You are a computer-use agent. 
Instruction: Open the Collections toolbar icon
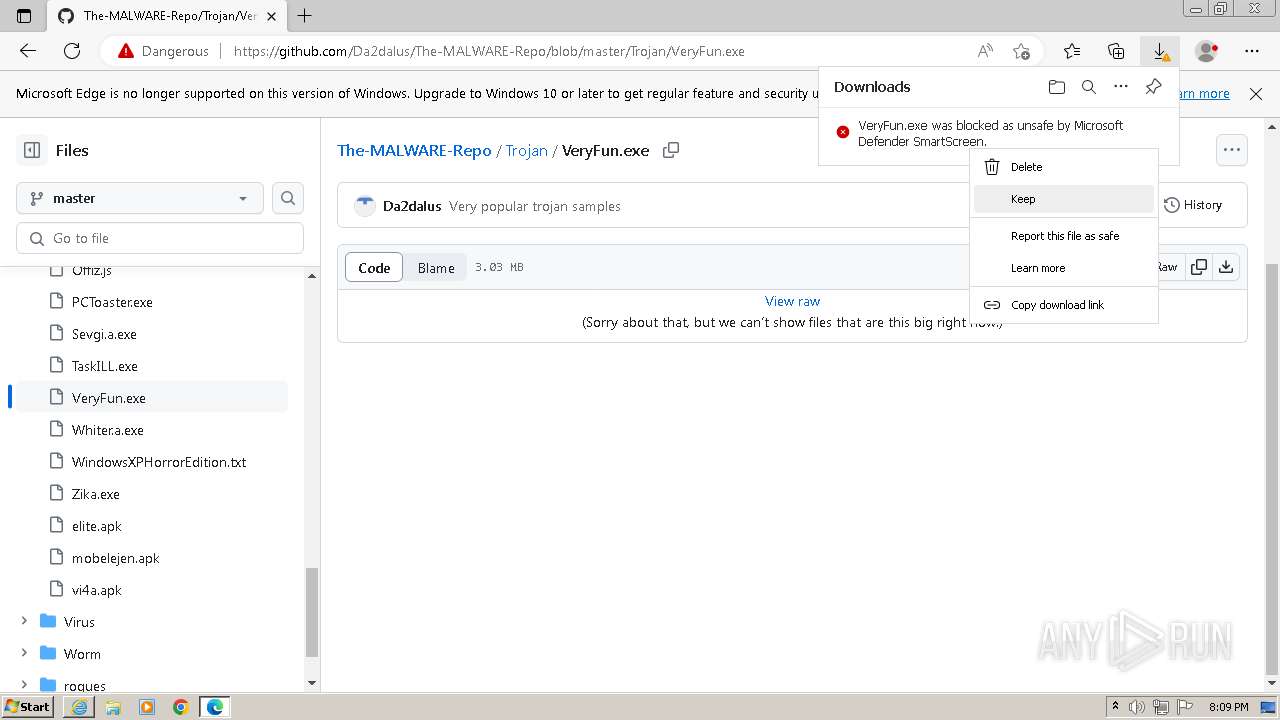tap(1116, 51)
